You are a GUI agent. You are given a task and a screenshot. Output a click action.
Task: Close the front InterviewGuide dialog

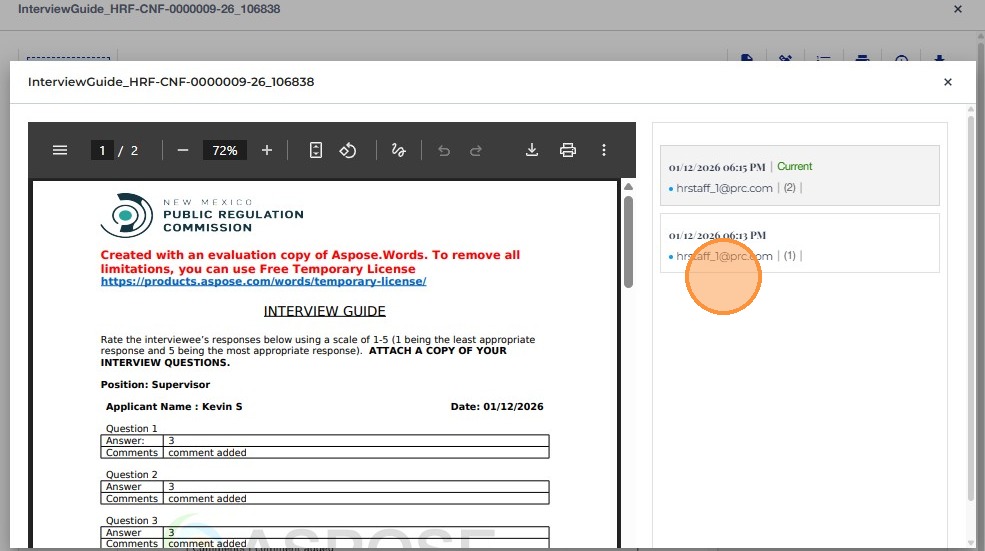[x=948, y=82]
